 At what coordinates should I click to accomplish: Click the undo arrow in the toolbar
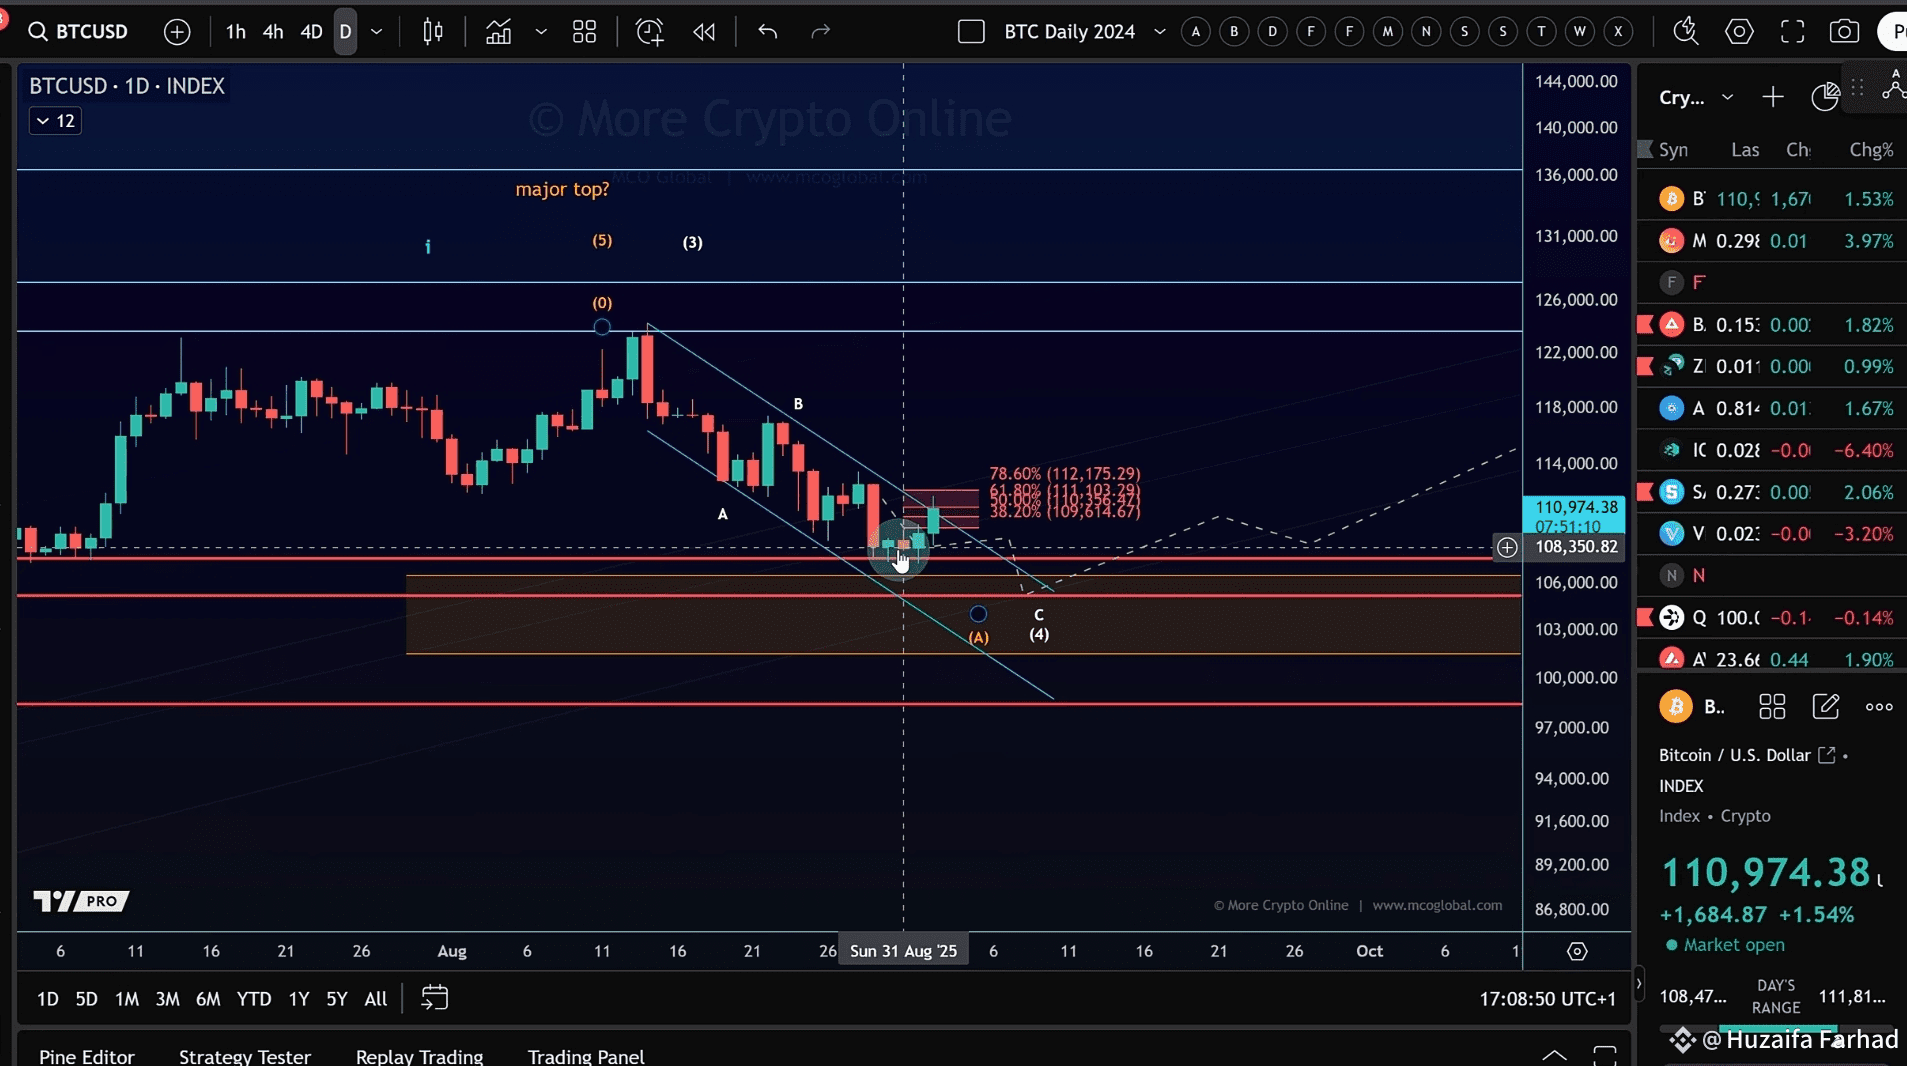click(x=768, y=31)
